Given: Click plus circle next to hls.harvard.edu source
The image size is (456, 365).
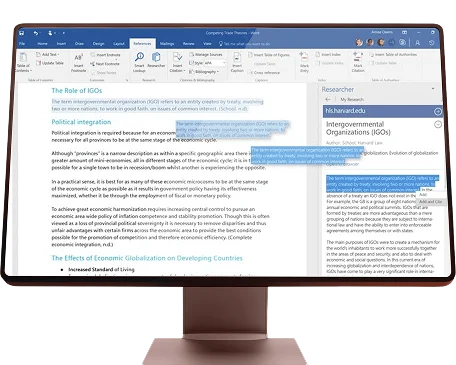Looking at the screenshot, I should tap(438, 112).
